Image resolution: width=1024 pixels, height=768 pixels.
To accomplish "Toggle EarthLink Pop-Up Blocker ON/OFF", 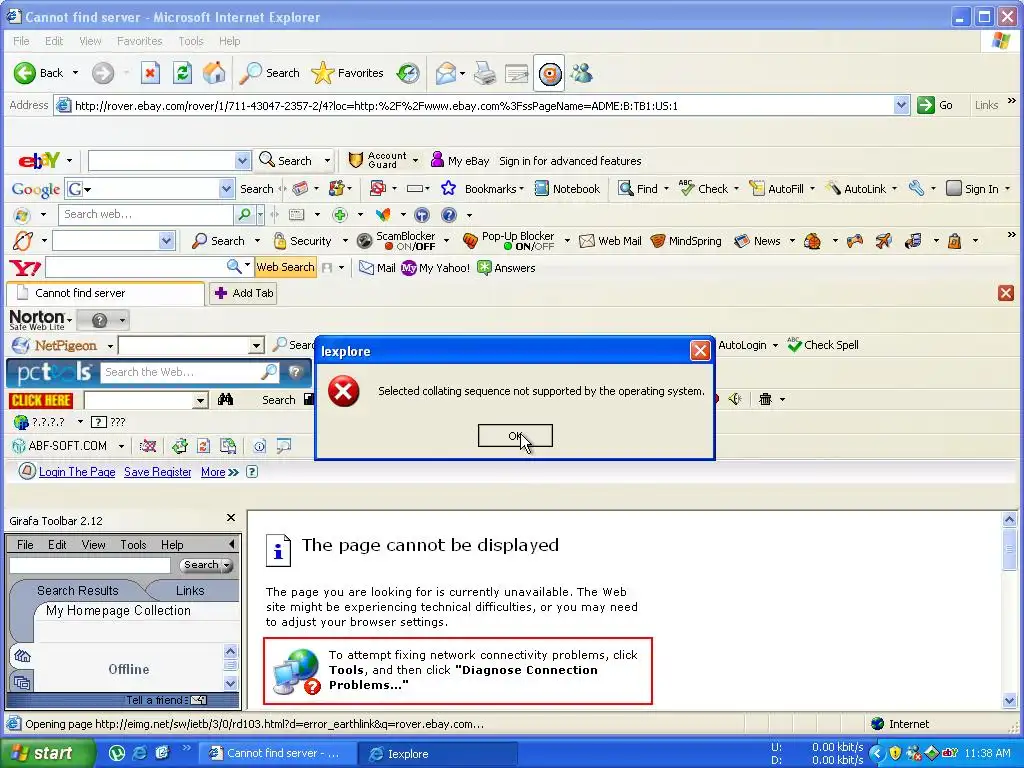I will click(509, 241).
